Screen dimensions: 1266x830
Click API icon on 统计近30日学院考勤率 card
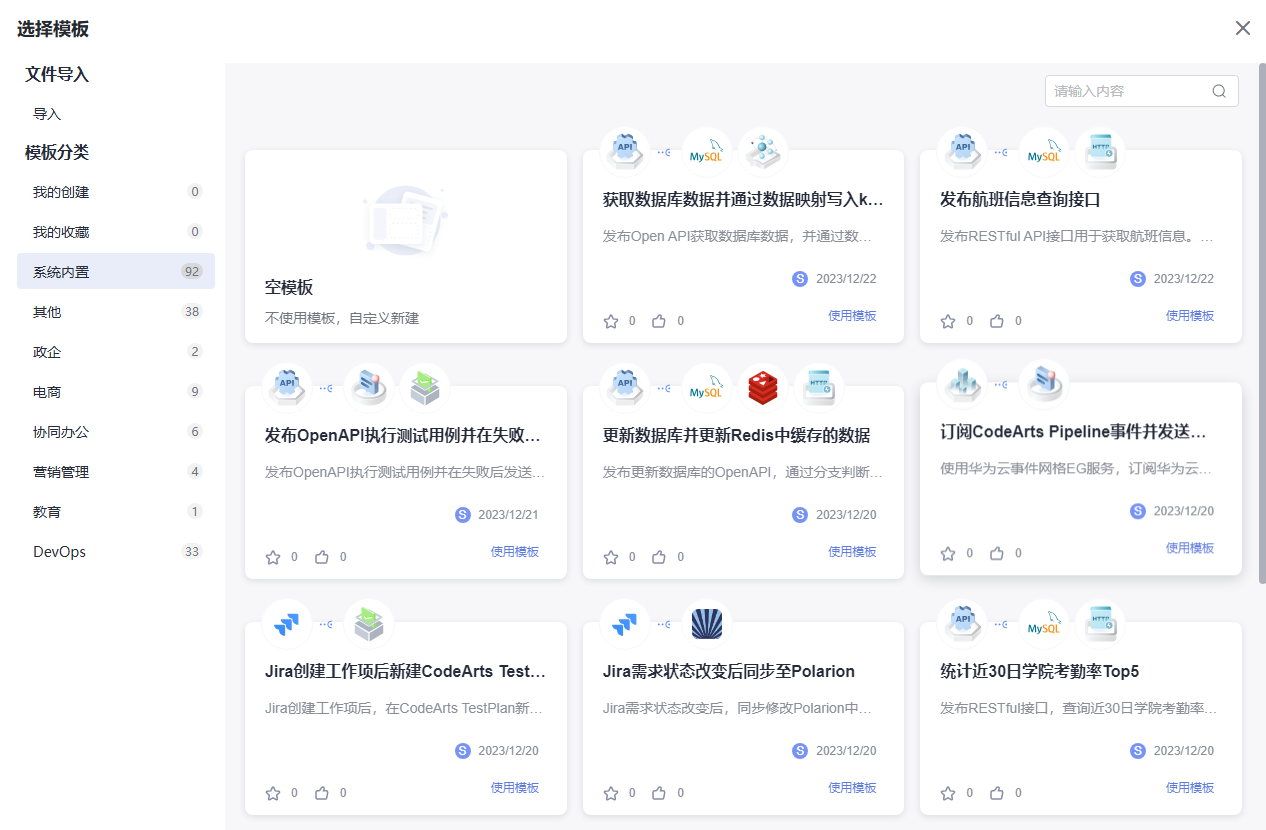point(963,624)
